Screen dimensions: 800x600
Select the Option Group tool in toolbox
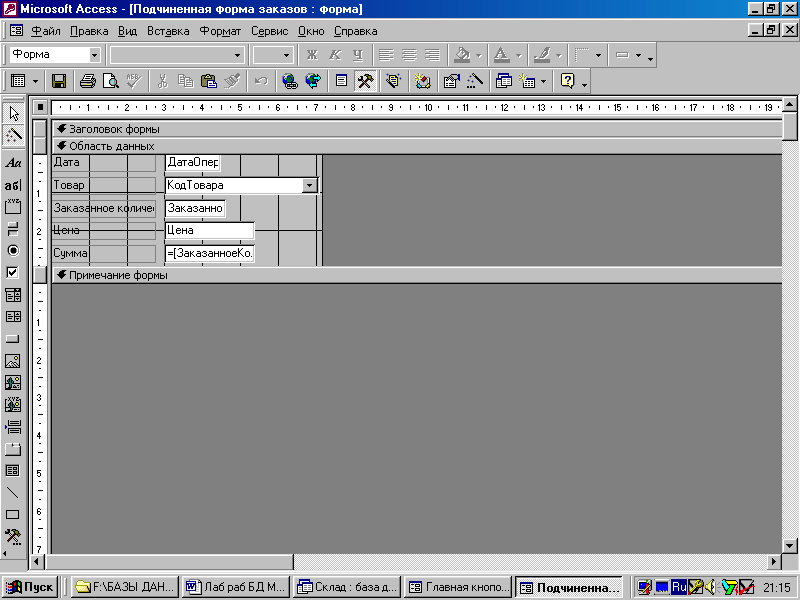click(x=13, y=207)
